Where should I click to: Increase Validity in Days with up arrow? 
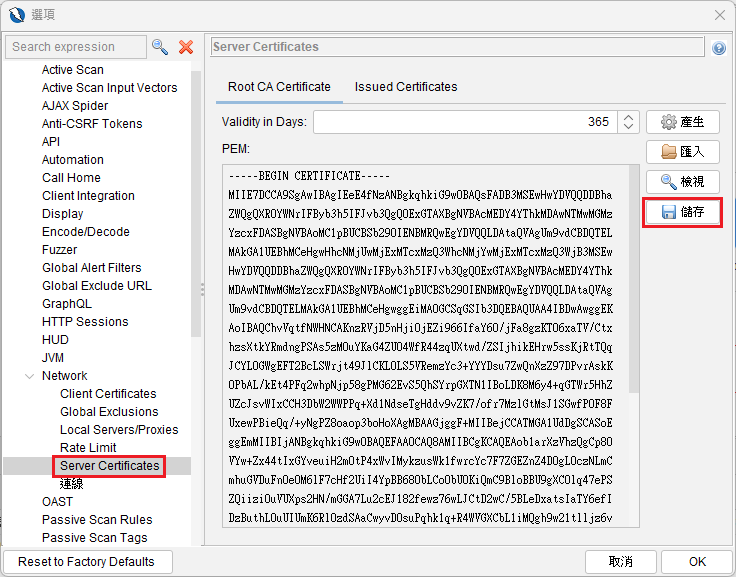629,117
